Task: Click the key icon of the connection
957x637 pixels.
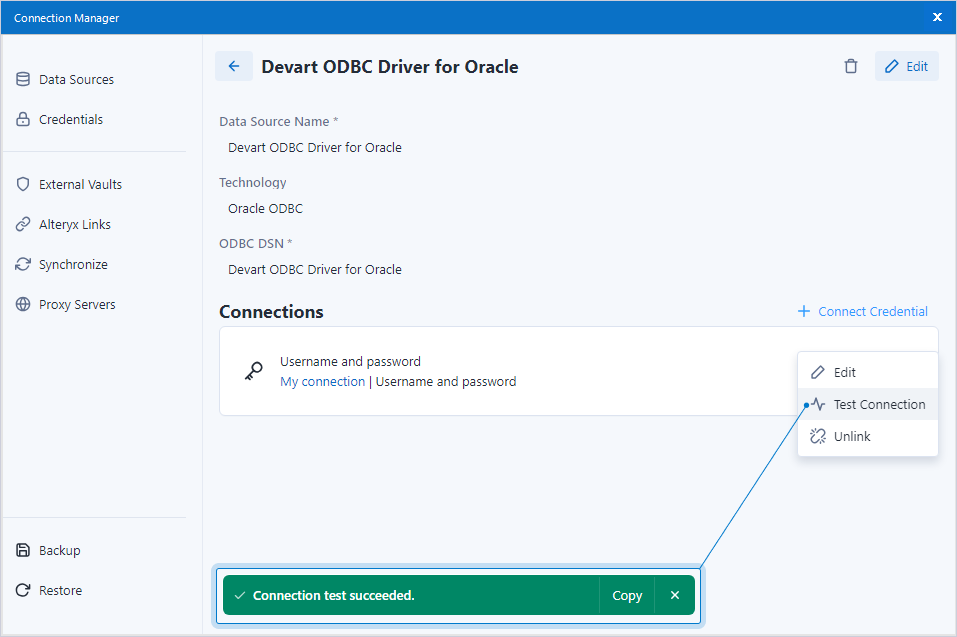Action: point(253,372)
